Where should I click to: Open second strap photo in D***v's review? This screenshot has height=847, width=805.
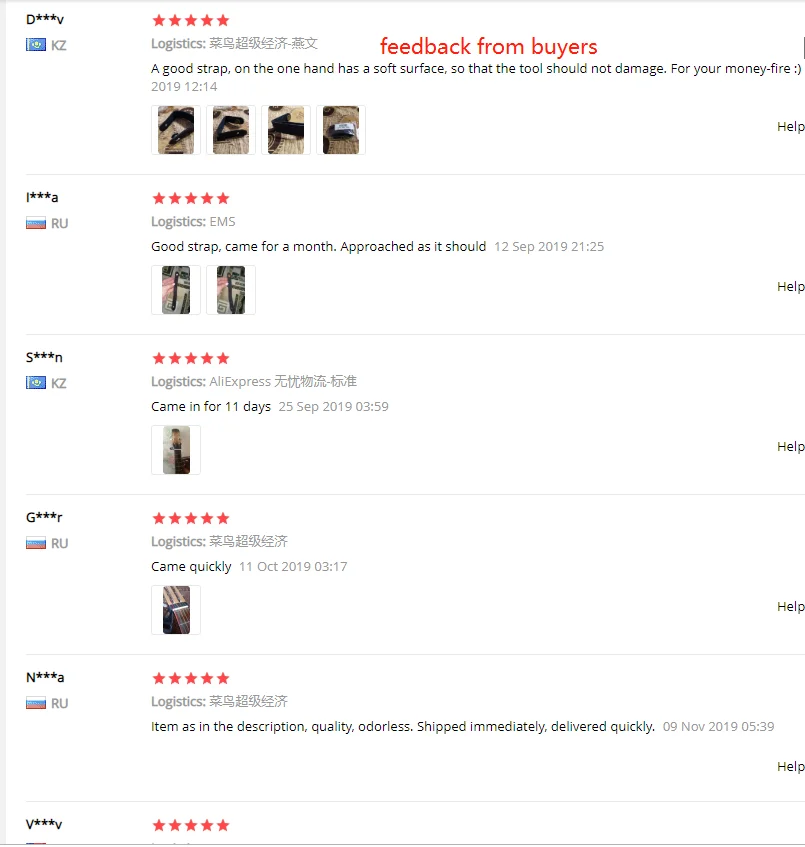pyautogui.click(x=231, y=130)
